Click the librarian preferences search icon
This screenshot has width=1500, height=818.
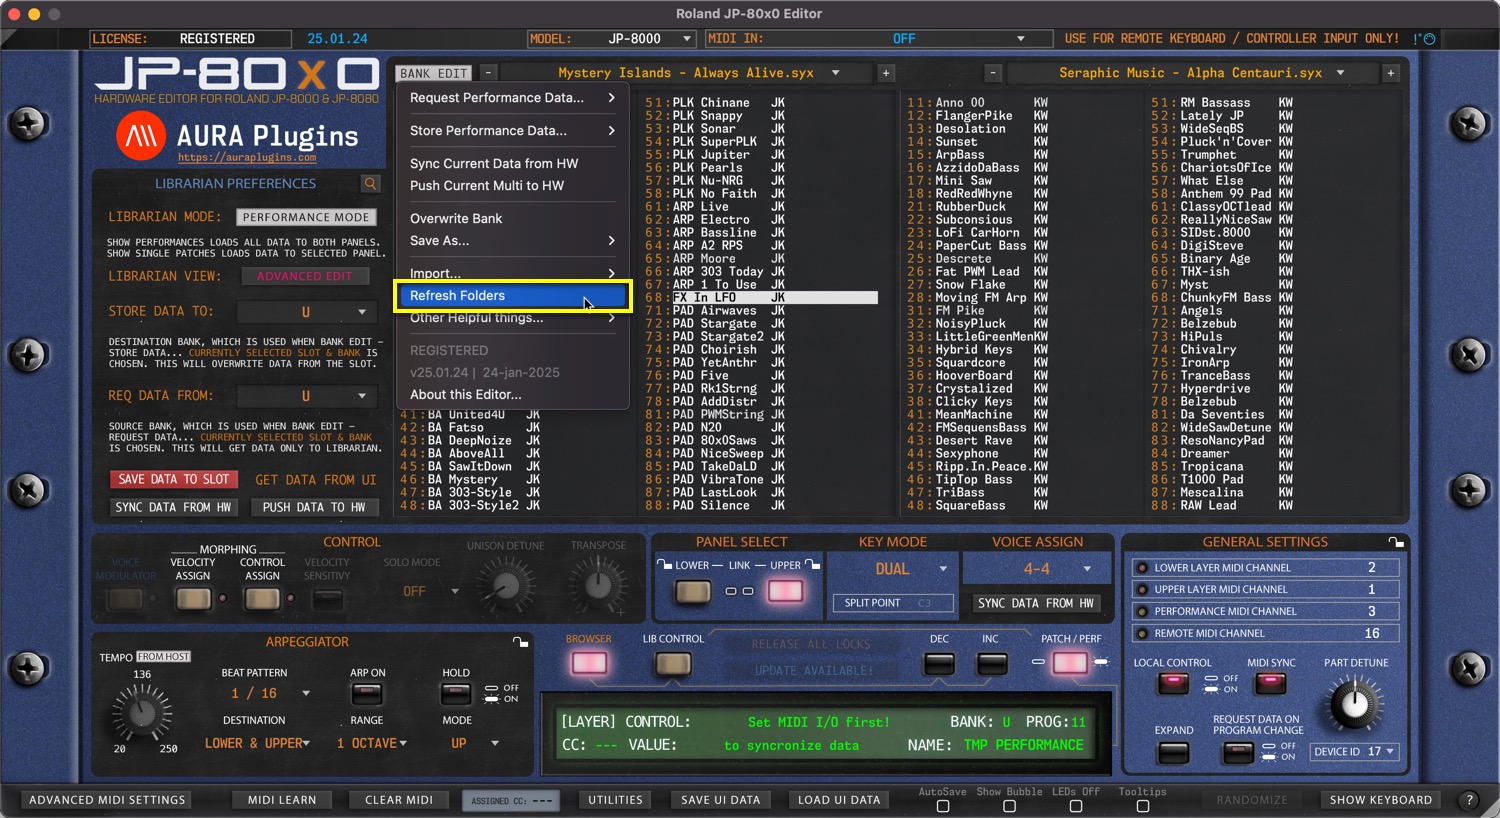370,184
